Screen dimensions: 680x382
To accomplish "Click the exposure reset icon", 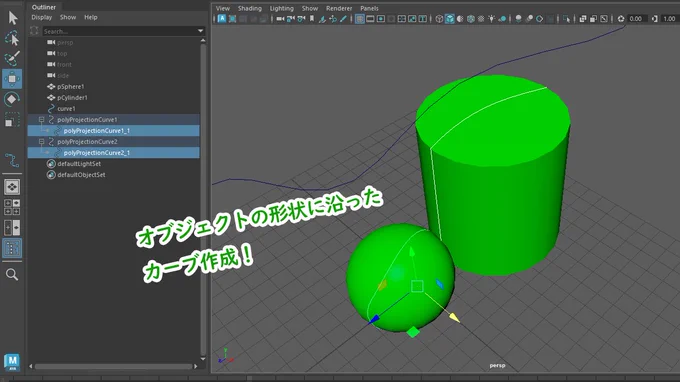I will [621, 19].
